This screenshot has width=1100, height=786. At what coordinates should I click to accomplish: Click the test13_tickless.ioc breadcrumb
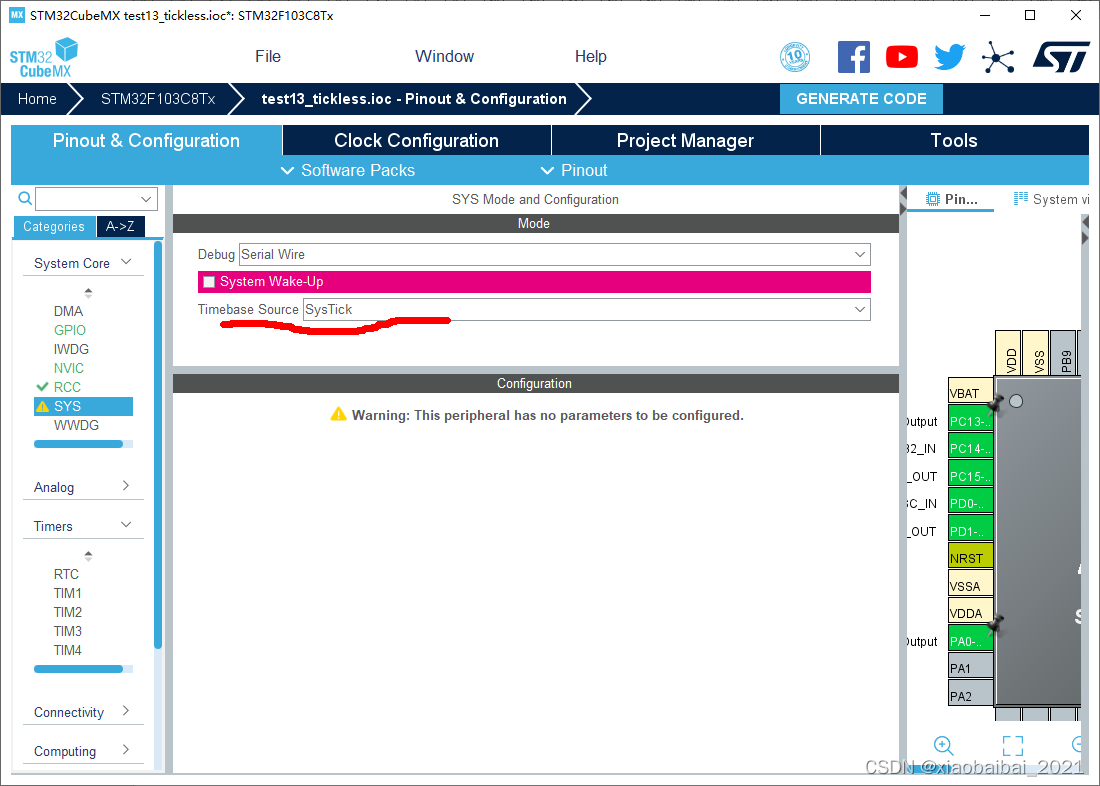pyautogui.click(x=414, y=99)
